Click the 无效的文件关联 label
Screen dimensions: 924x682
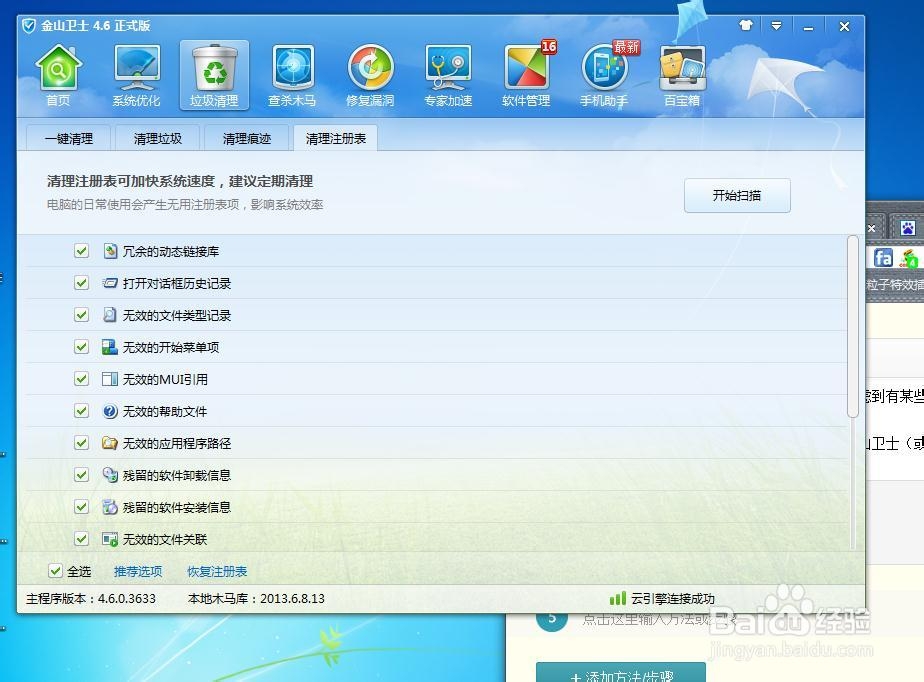click(x=165, y=539)
